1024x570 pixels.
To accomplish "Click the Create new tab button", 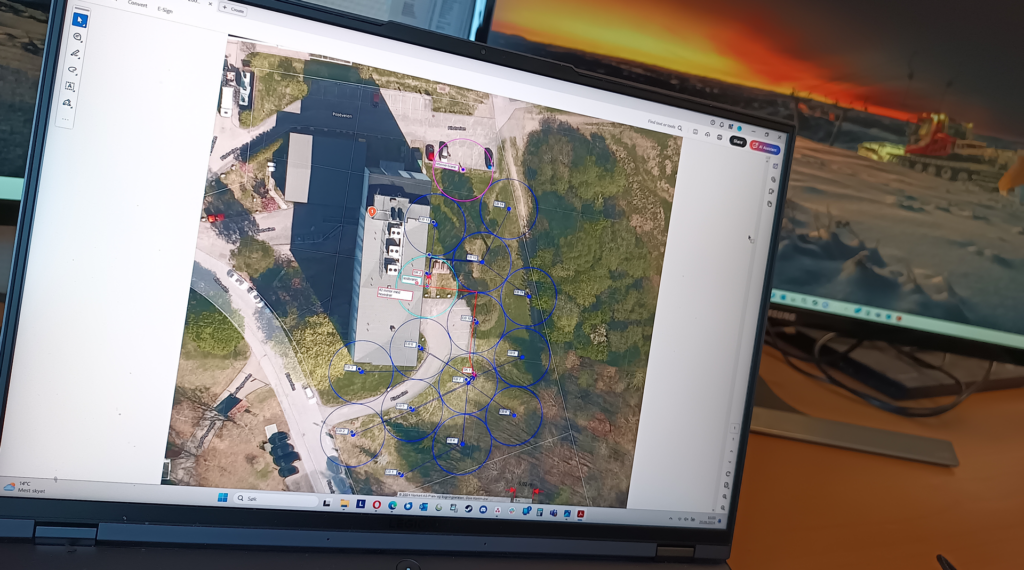I will coord(232,8).
